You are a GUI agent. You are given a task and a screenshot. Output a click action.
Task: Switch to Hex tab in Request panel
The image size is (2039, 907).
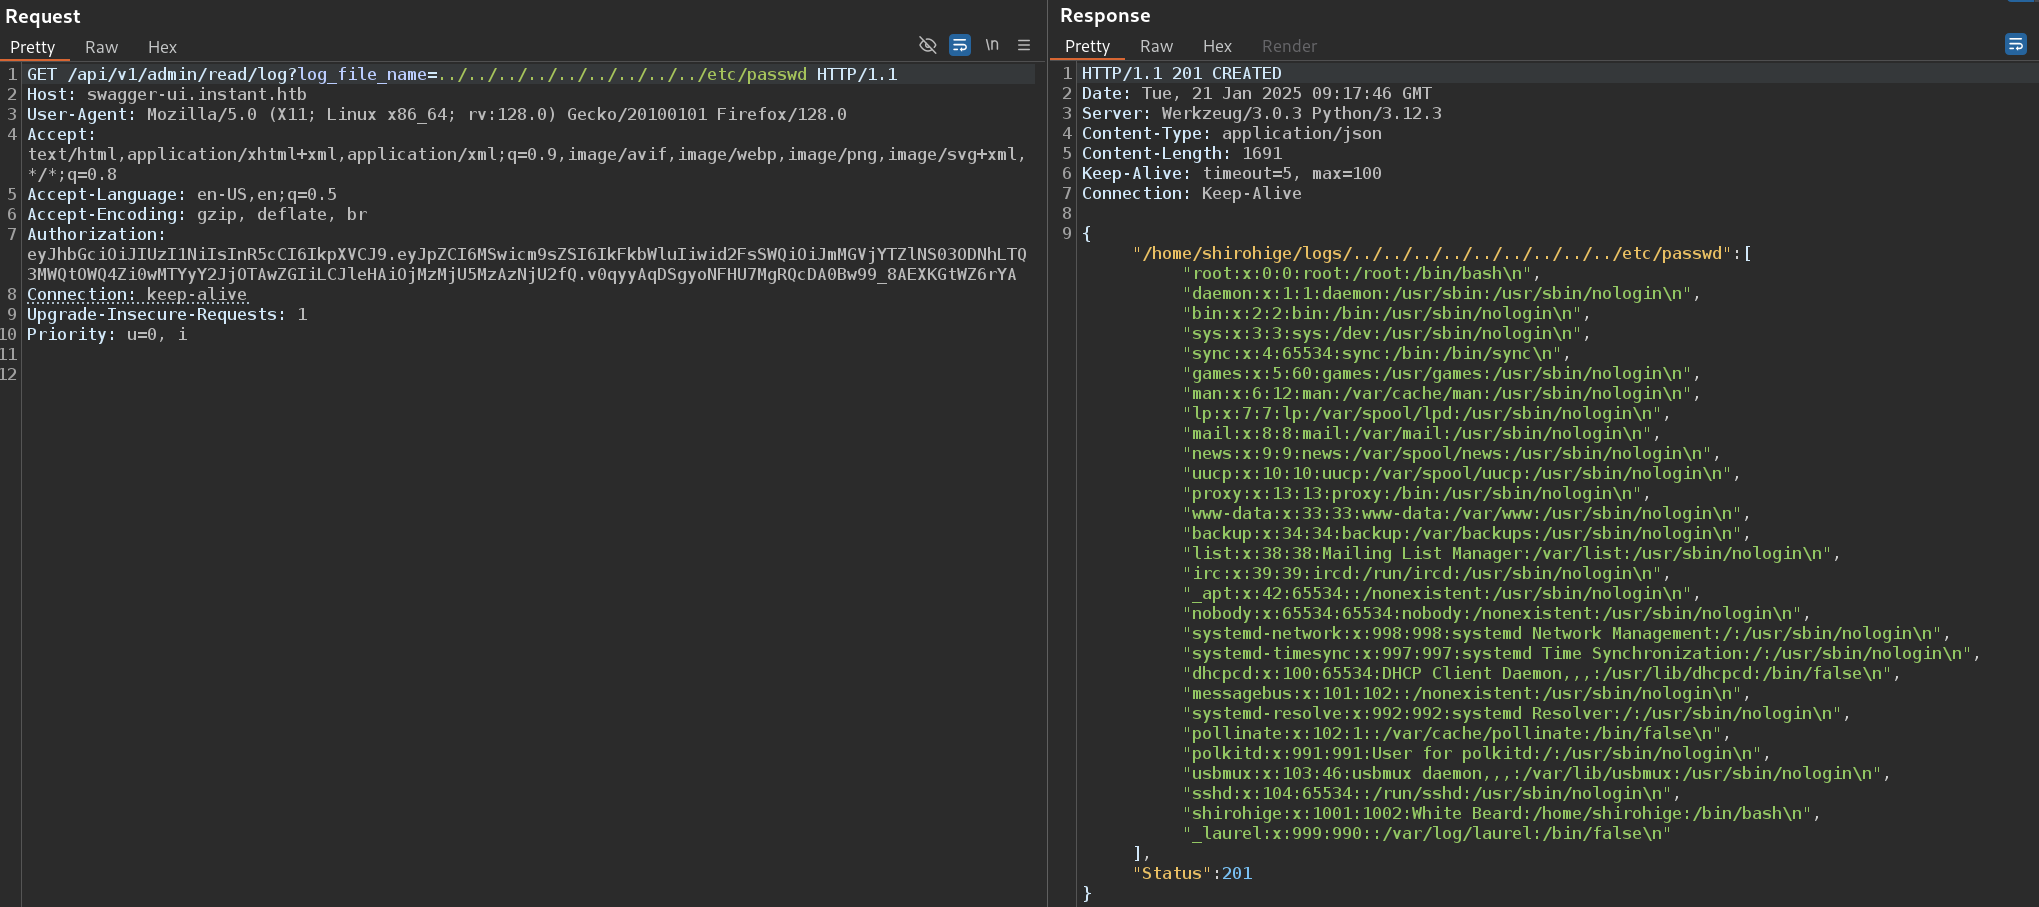pyautogui.click(x=162, y=47)
